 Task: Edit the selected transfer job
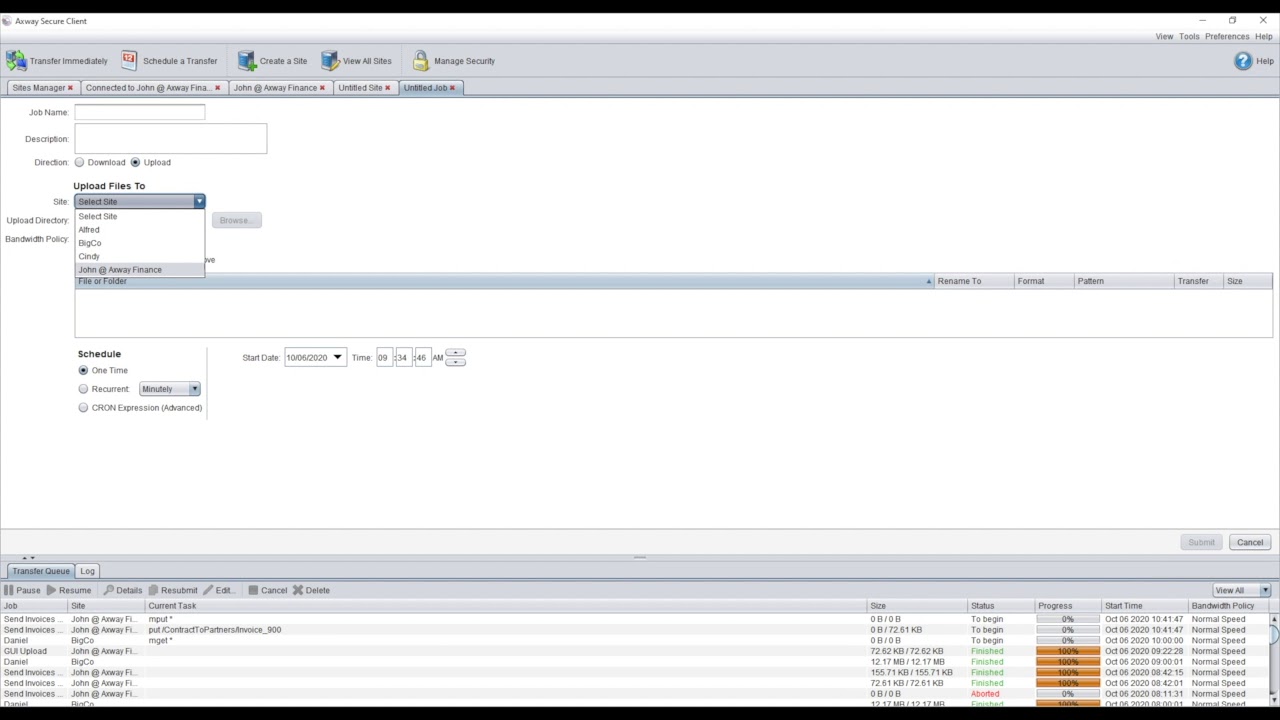[x=218, y=590]
